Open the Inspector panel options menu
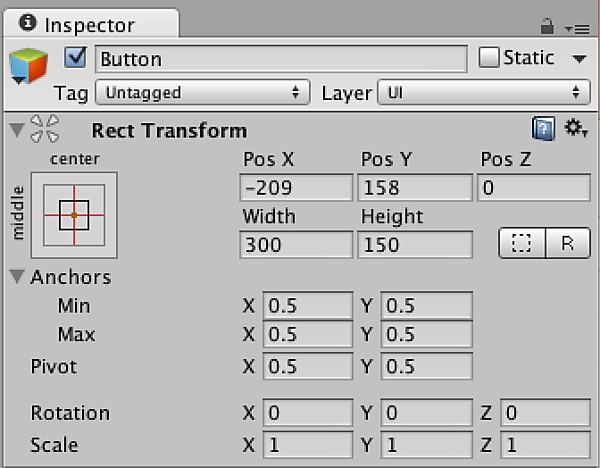The width and height of the screenshot is (600, 468). (577, 29)
